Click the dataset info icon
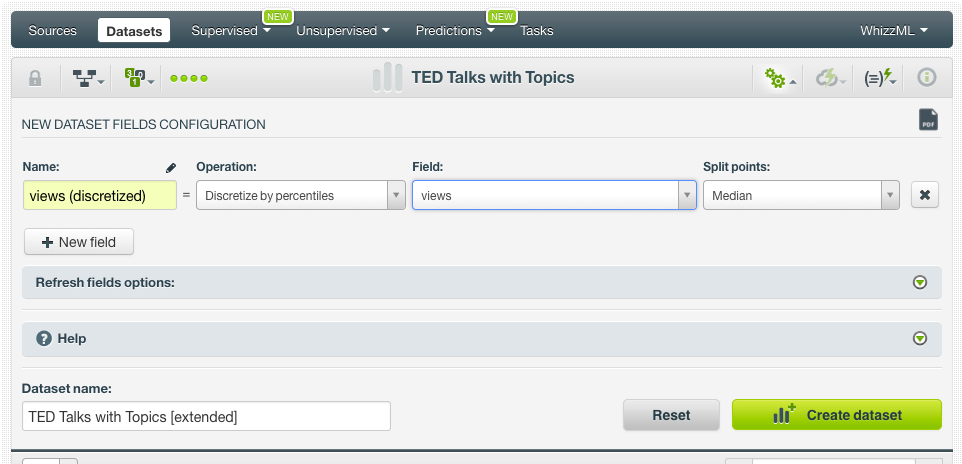Image resolution: width=962 pixels, height=464 pixels. tap(926, 78)
